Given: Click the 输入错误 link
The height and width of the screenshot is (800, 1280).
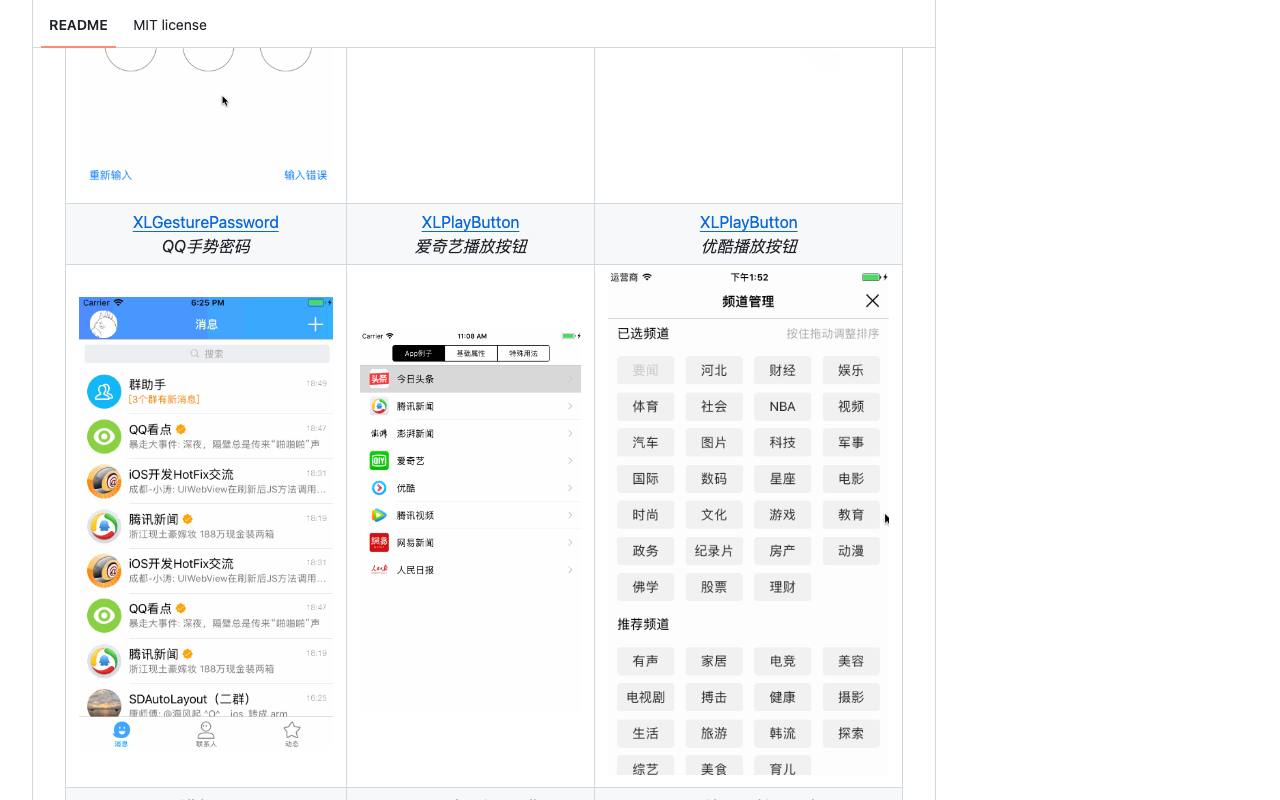Looking at the screenshot, I should pyautogui.click(x=305, y=175).
